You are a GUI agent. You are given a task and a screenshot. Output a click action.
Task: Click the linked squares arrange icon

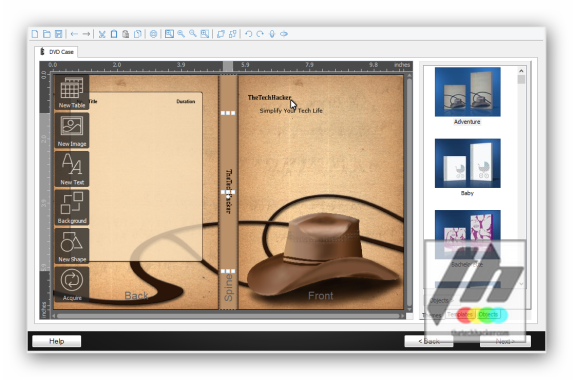(x=232, y=34)
